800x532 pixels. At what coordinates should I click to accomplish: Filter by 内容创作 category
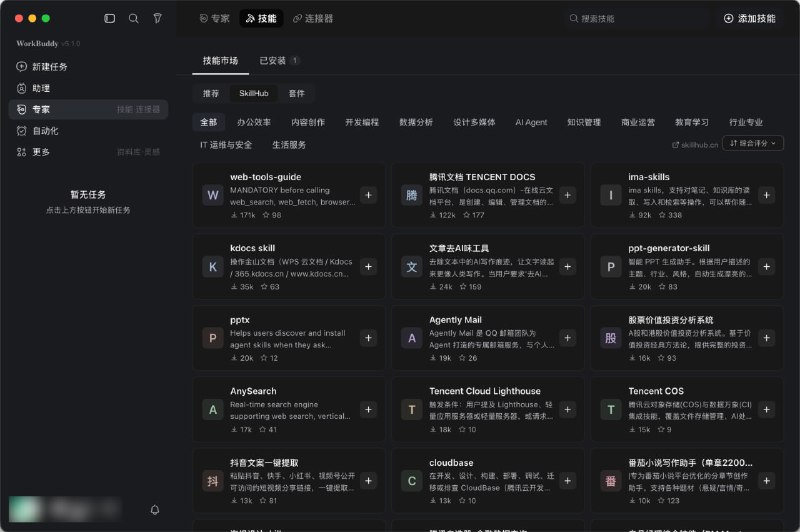(308, 122)
